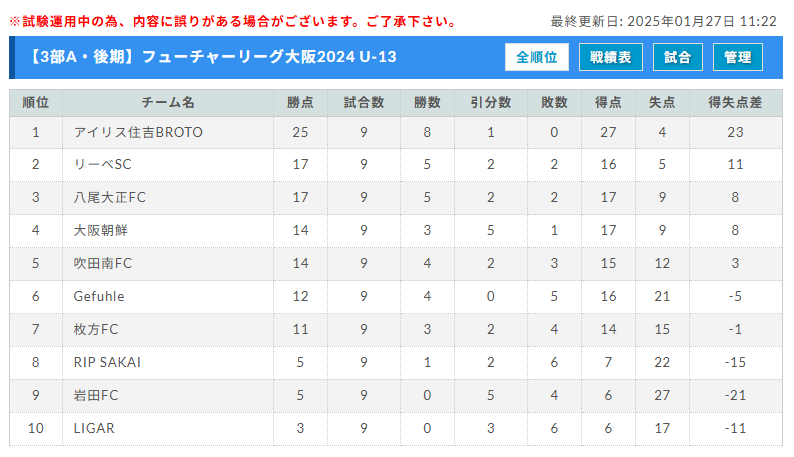Select team 岩田FC

coord(96,395)
